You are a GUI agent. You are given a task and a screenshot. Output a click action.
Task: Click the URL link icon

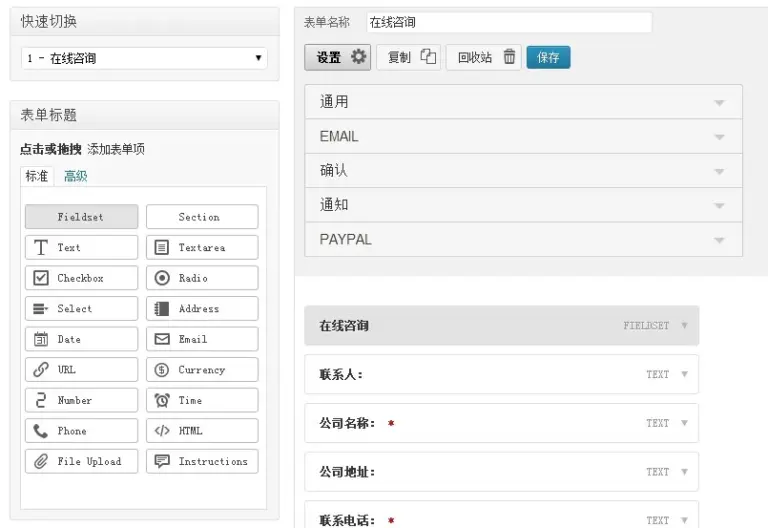click(x=41, y=369)
